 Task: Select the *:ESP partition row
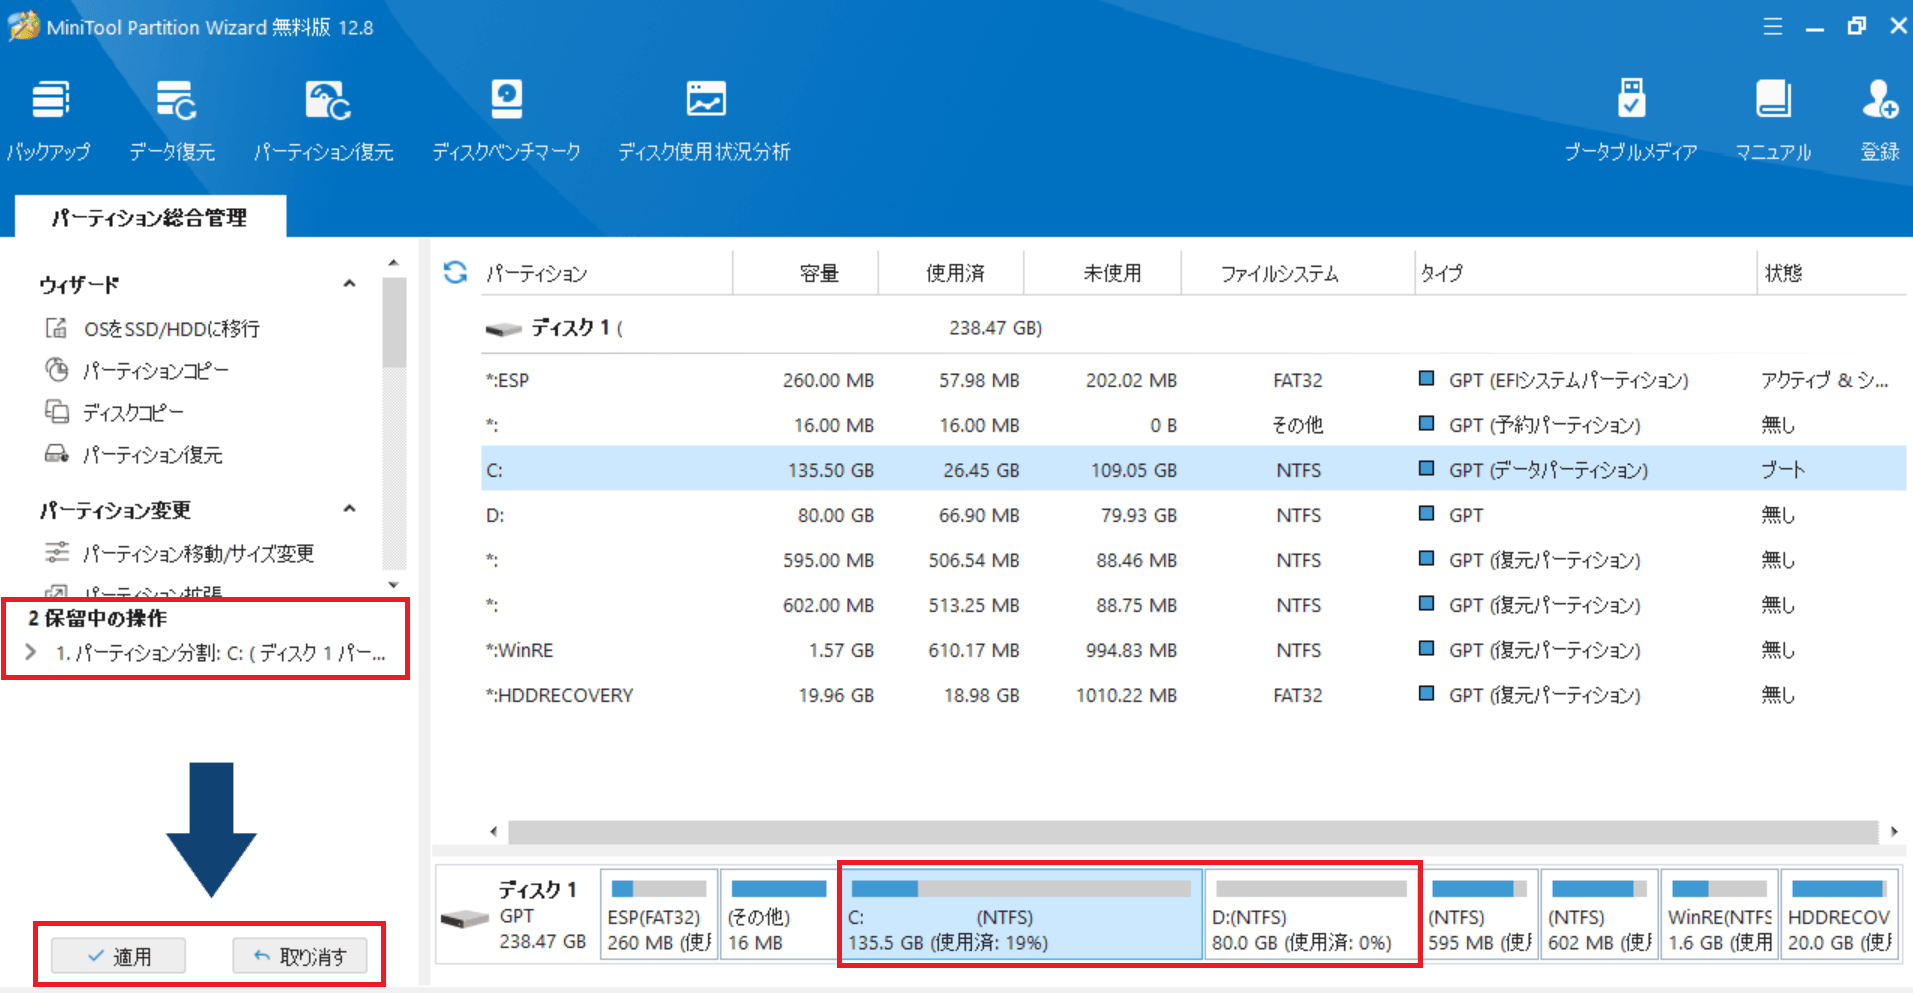(x=1193, y=380)
